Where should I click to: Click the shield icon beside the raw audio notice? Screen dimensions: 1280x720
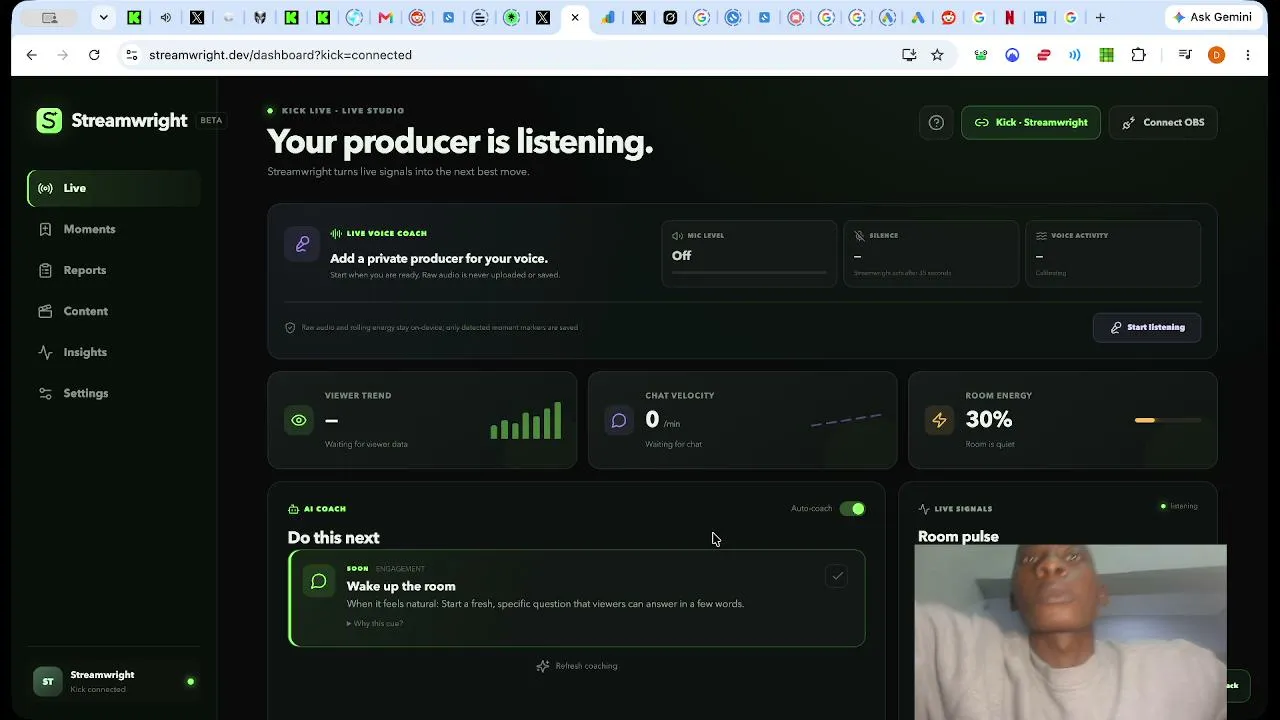pos(290,328)
